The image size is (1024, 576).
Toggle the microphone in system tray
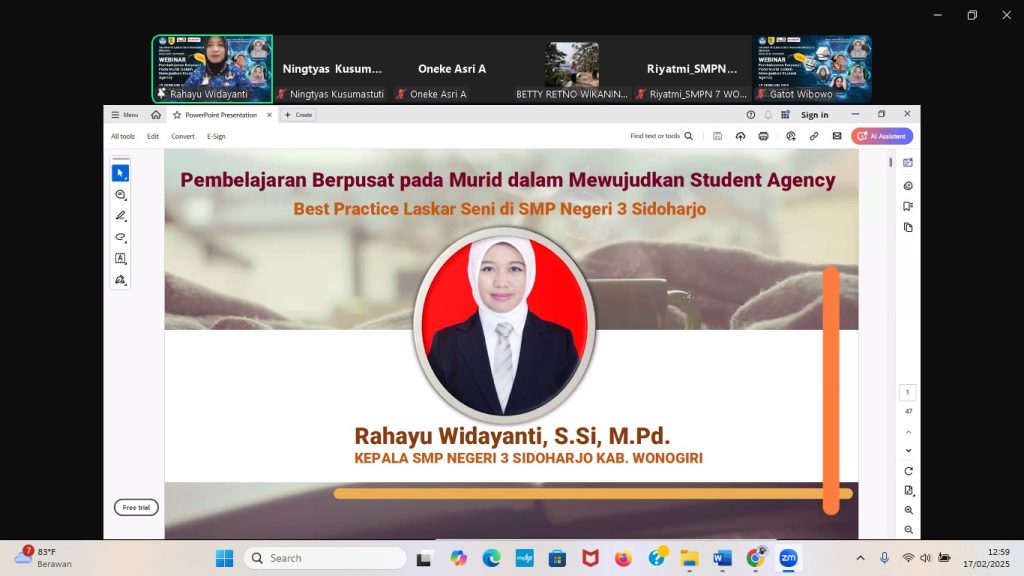click(884, 558)
